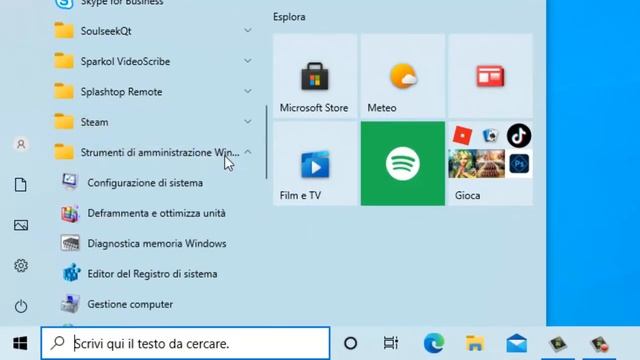Click the taskbar app icon right of Mail
Image resolution: width=640 pixels, height=360 pixels.
(558, 344)
